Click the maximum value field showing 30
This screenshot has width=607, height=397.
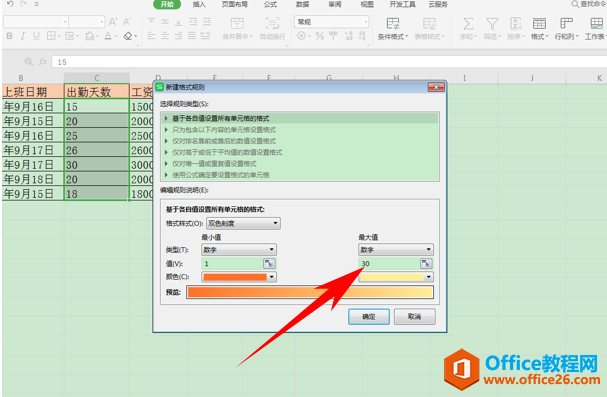389,264
